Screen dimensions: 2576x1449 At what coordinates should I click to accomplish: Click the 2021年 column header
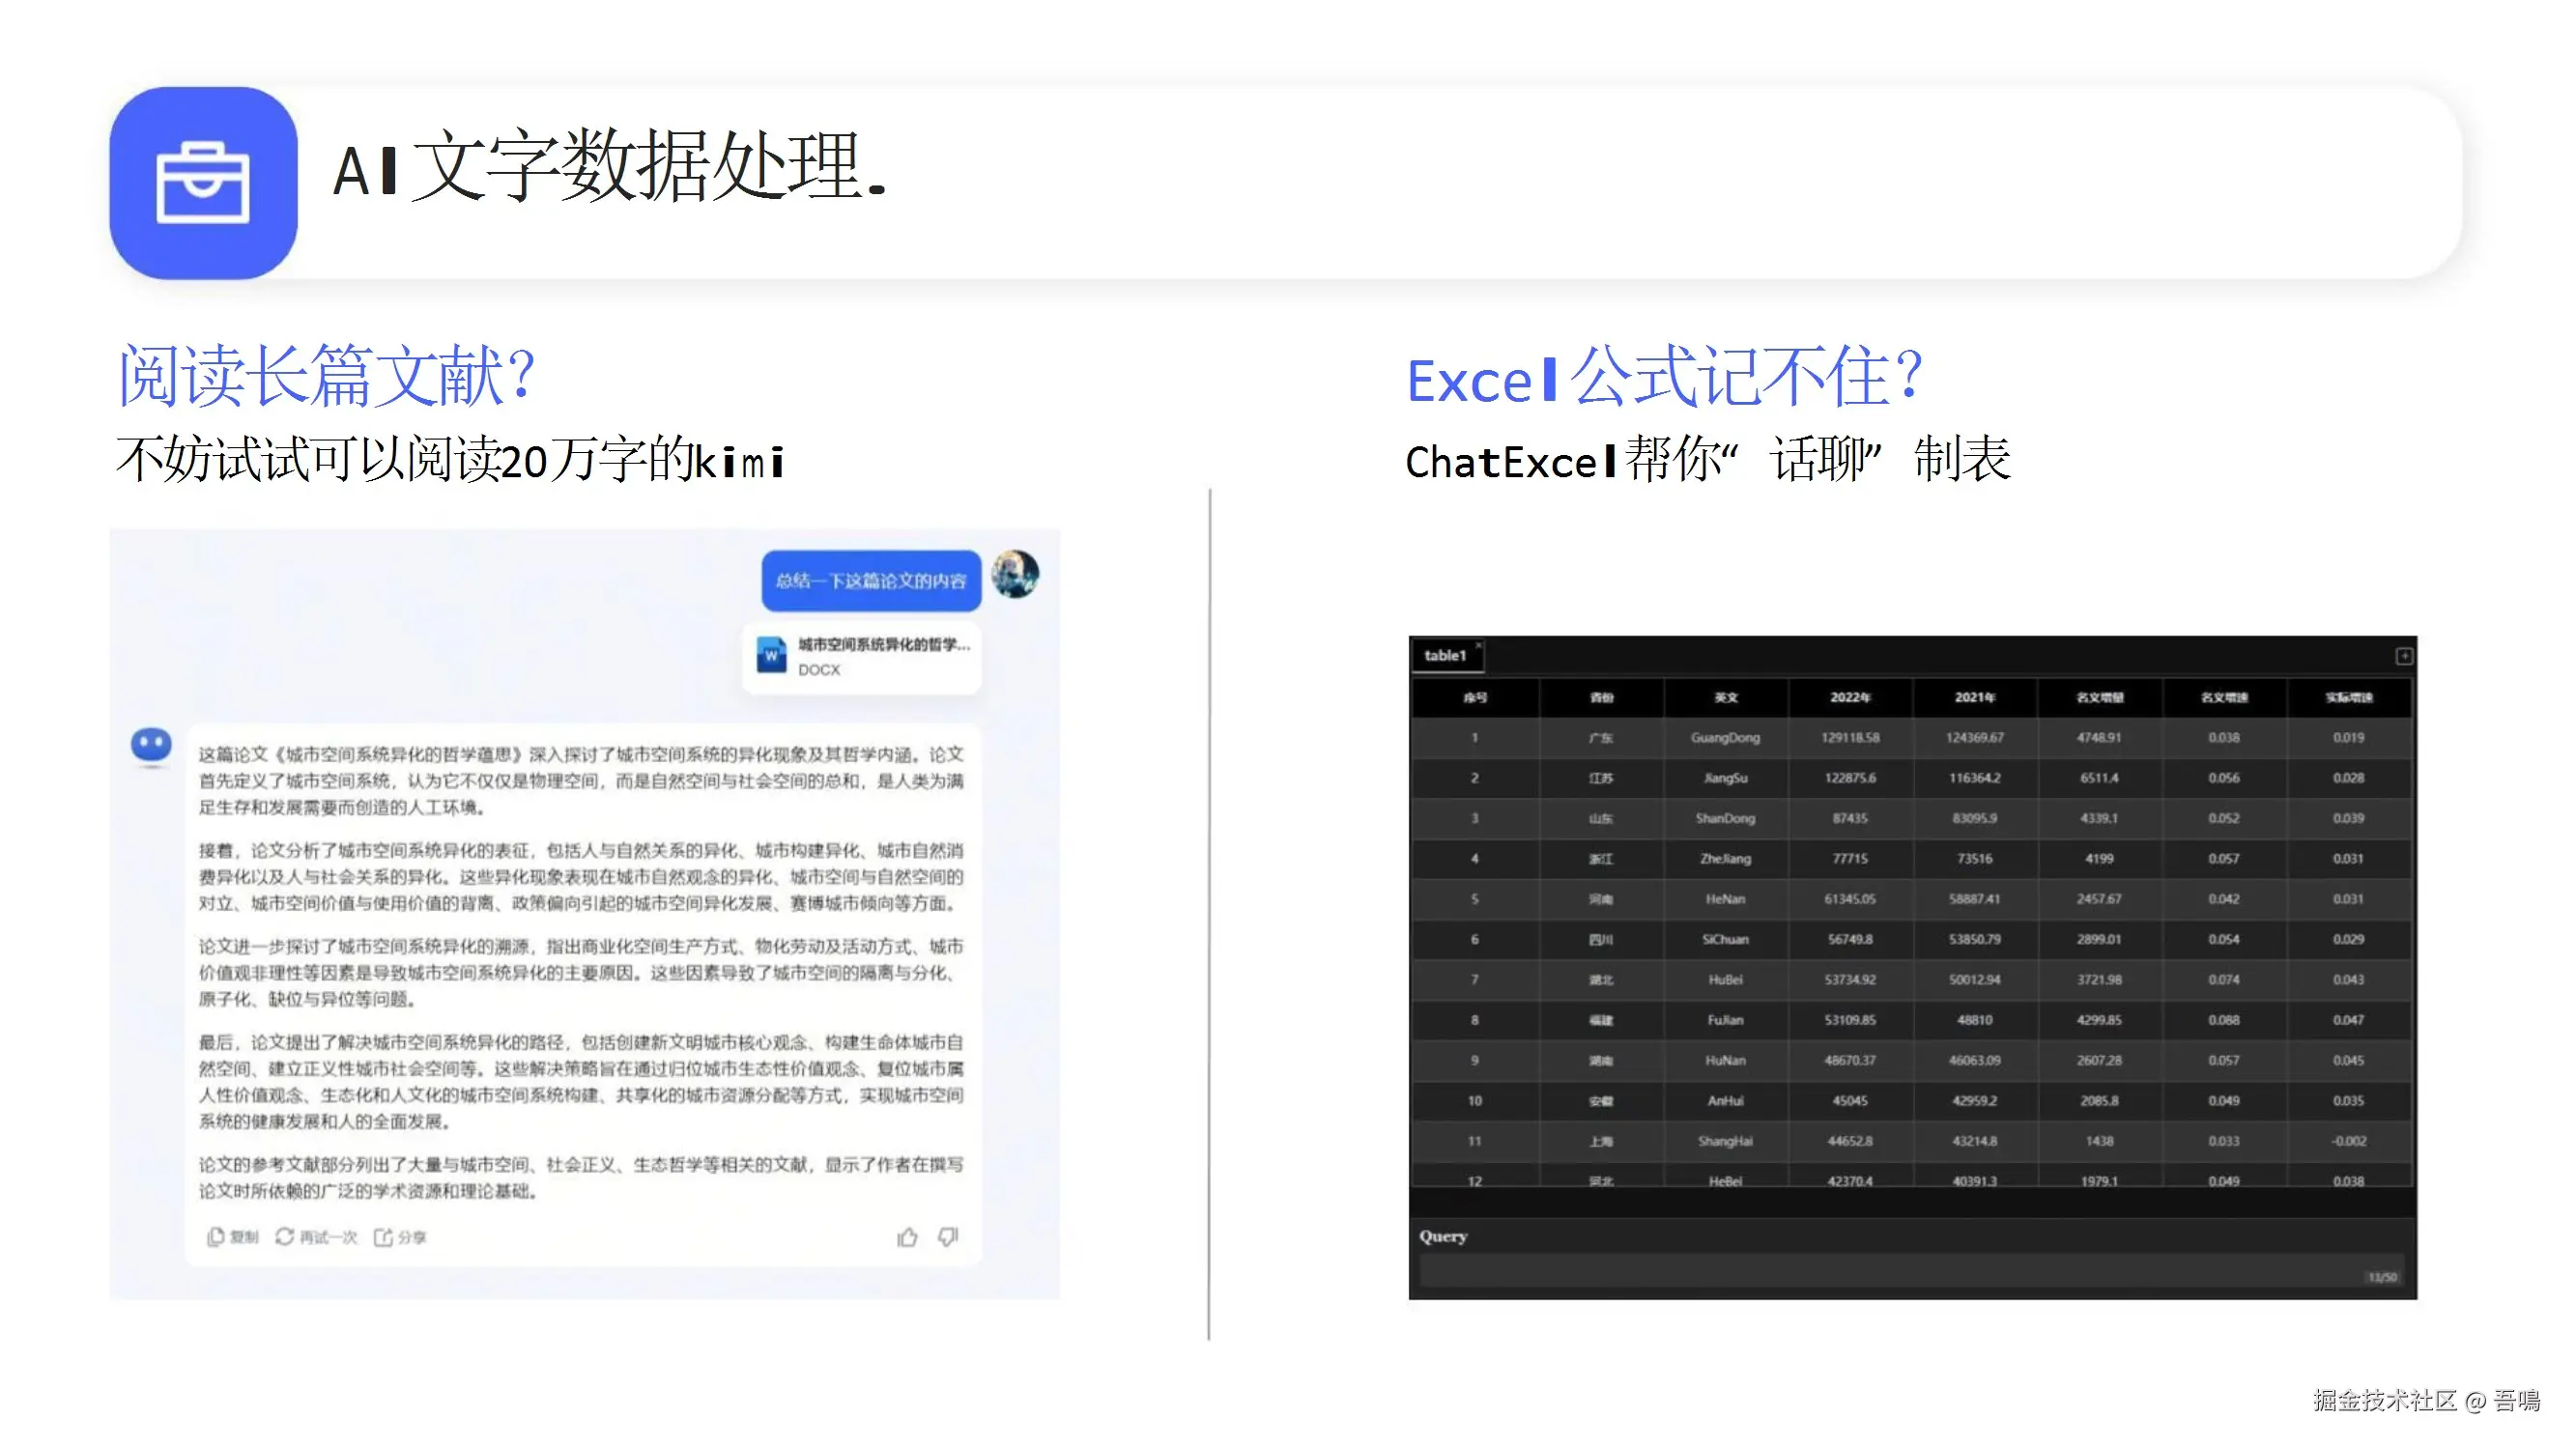click(1974, 698)
